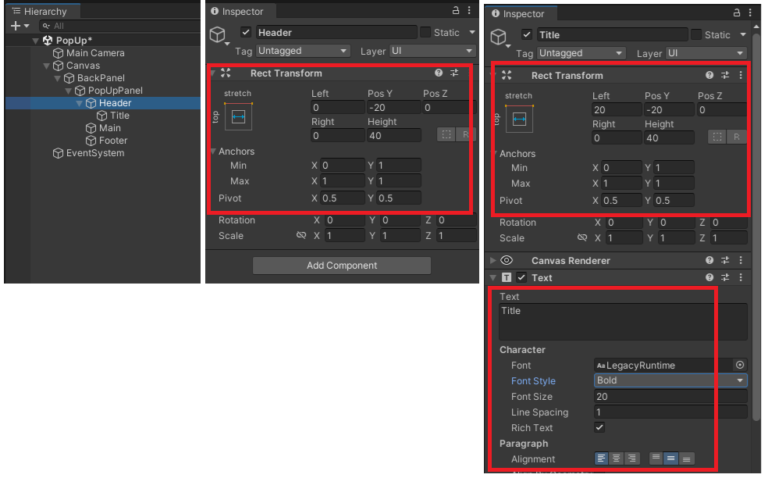Open Rect Transform help icon in Title inspector
The image size is (768, 478).
(x=710, y=75)
